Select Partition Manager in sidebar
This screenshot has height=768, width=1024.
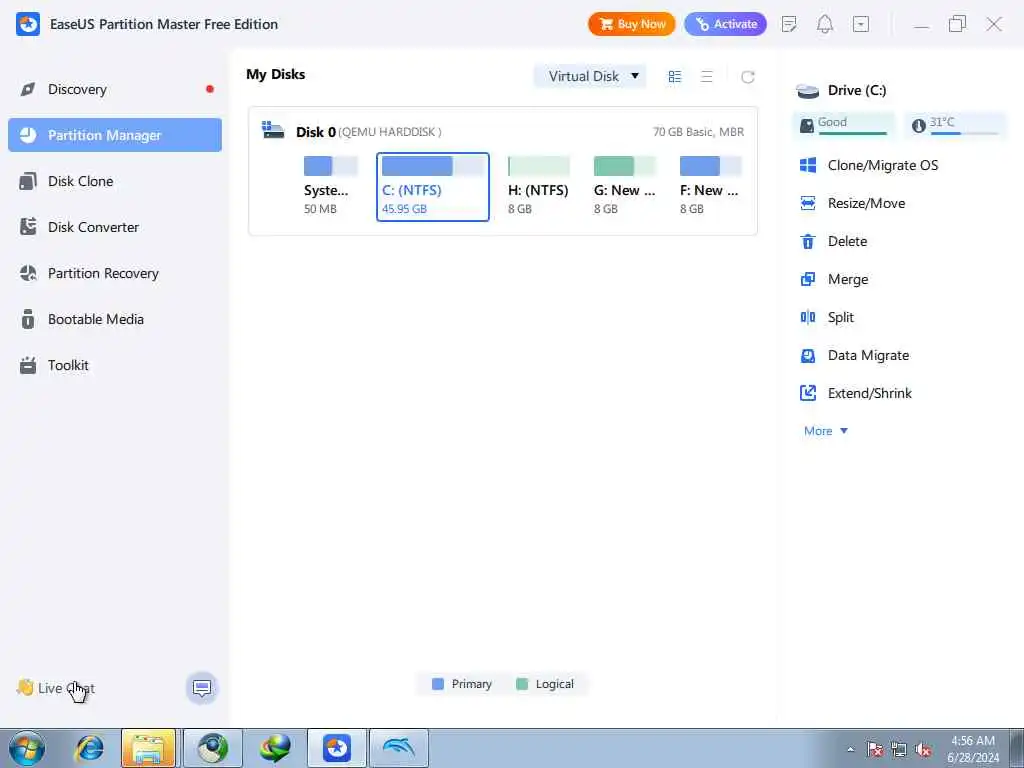[114, 135]
